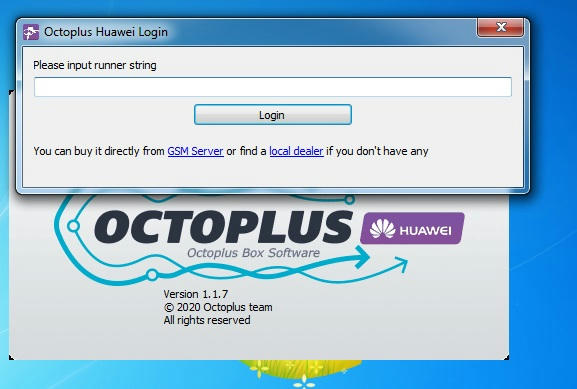
Task: Click the Octoplus Box Software subtitle
Action: pyautogui.click(x=253, y=253)
